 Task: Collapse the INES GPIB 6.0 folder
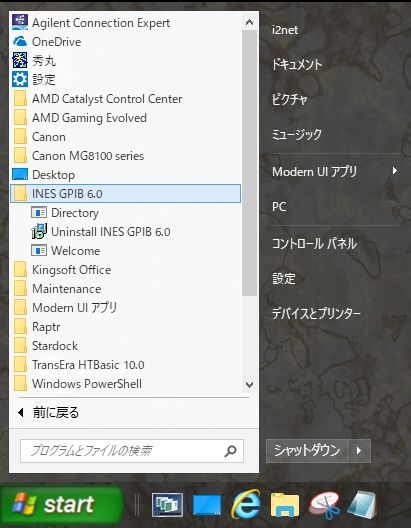click(126, 194)
